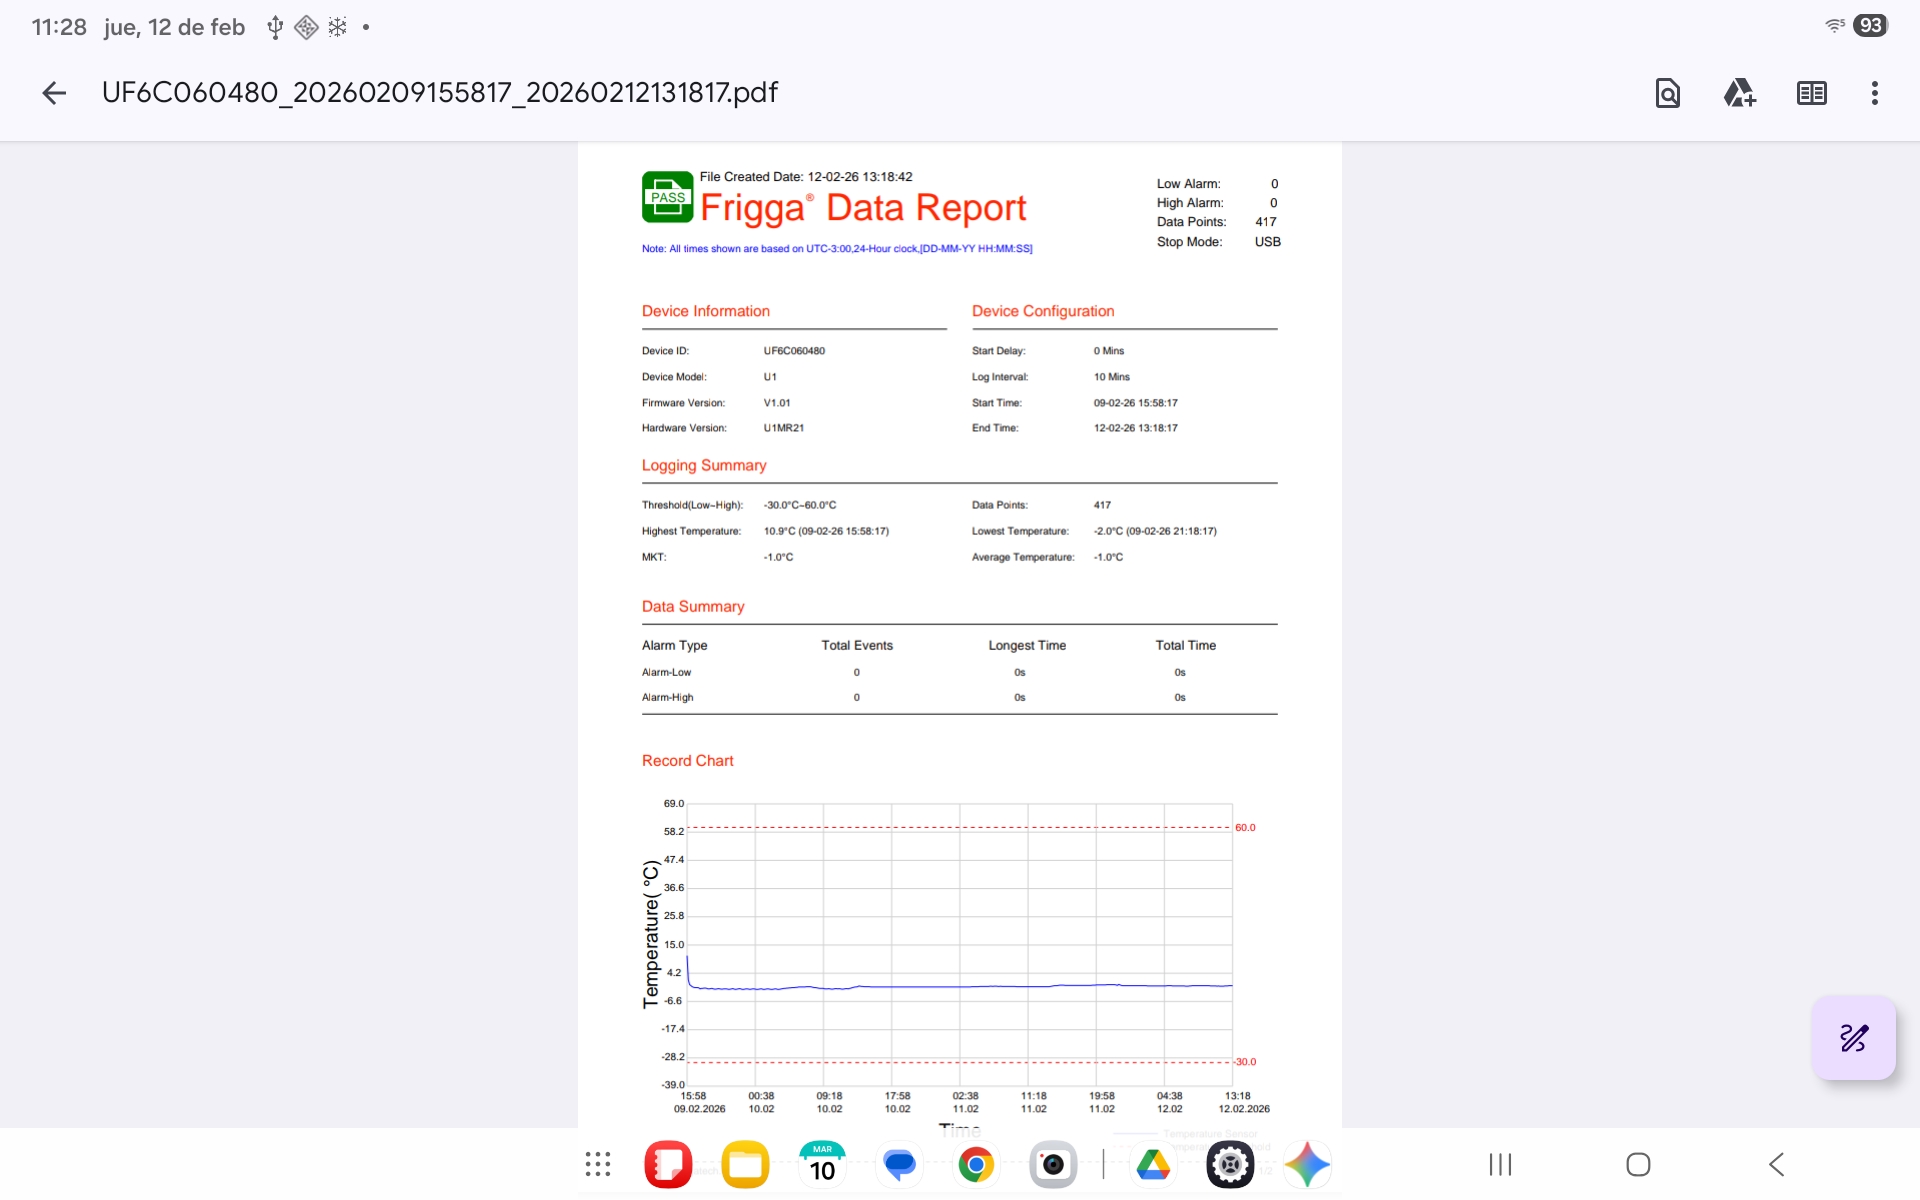Tap the floating annotate pen button
The width and height of the screenshot is (1920, 1200).
coord(1853,1038)
